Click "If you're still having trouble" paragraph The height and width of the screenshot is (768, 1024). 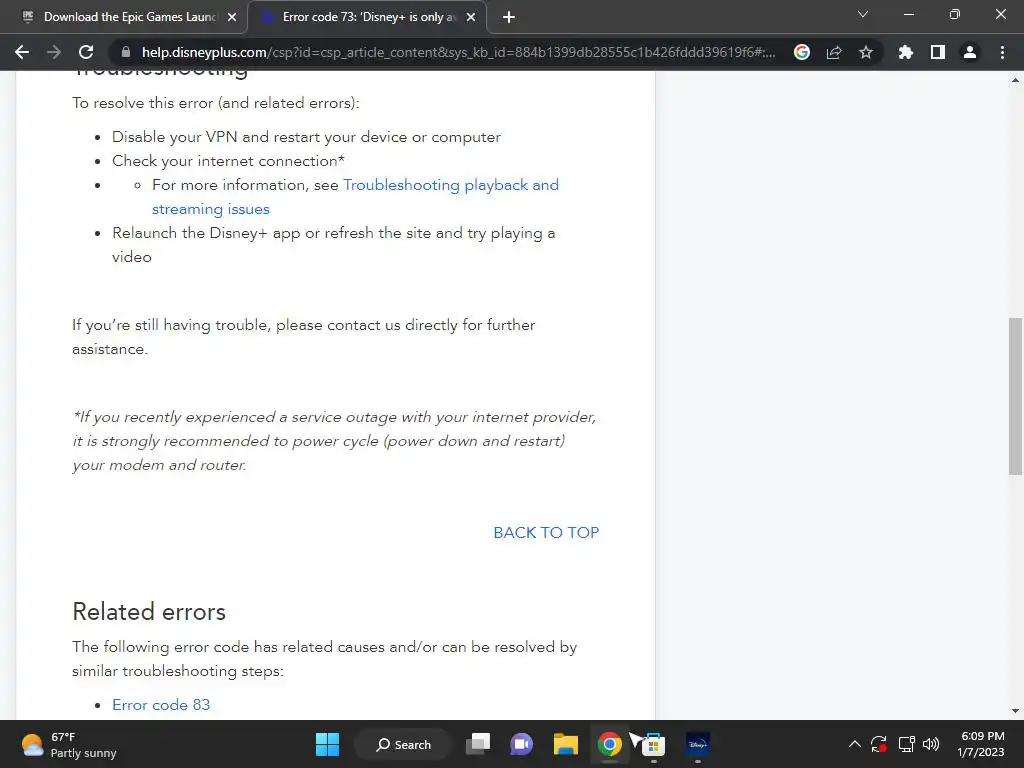pos(304,337)
